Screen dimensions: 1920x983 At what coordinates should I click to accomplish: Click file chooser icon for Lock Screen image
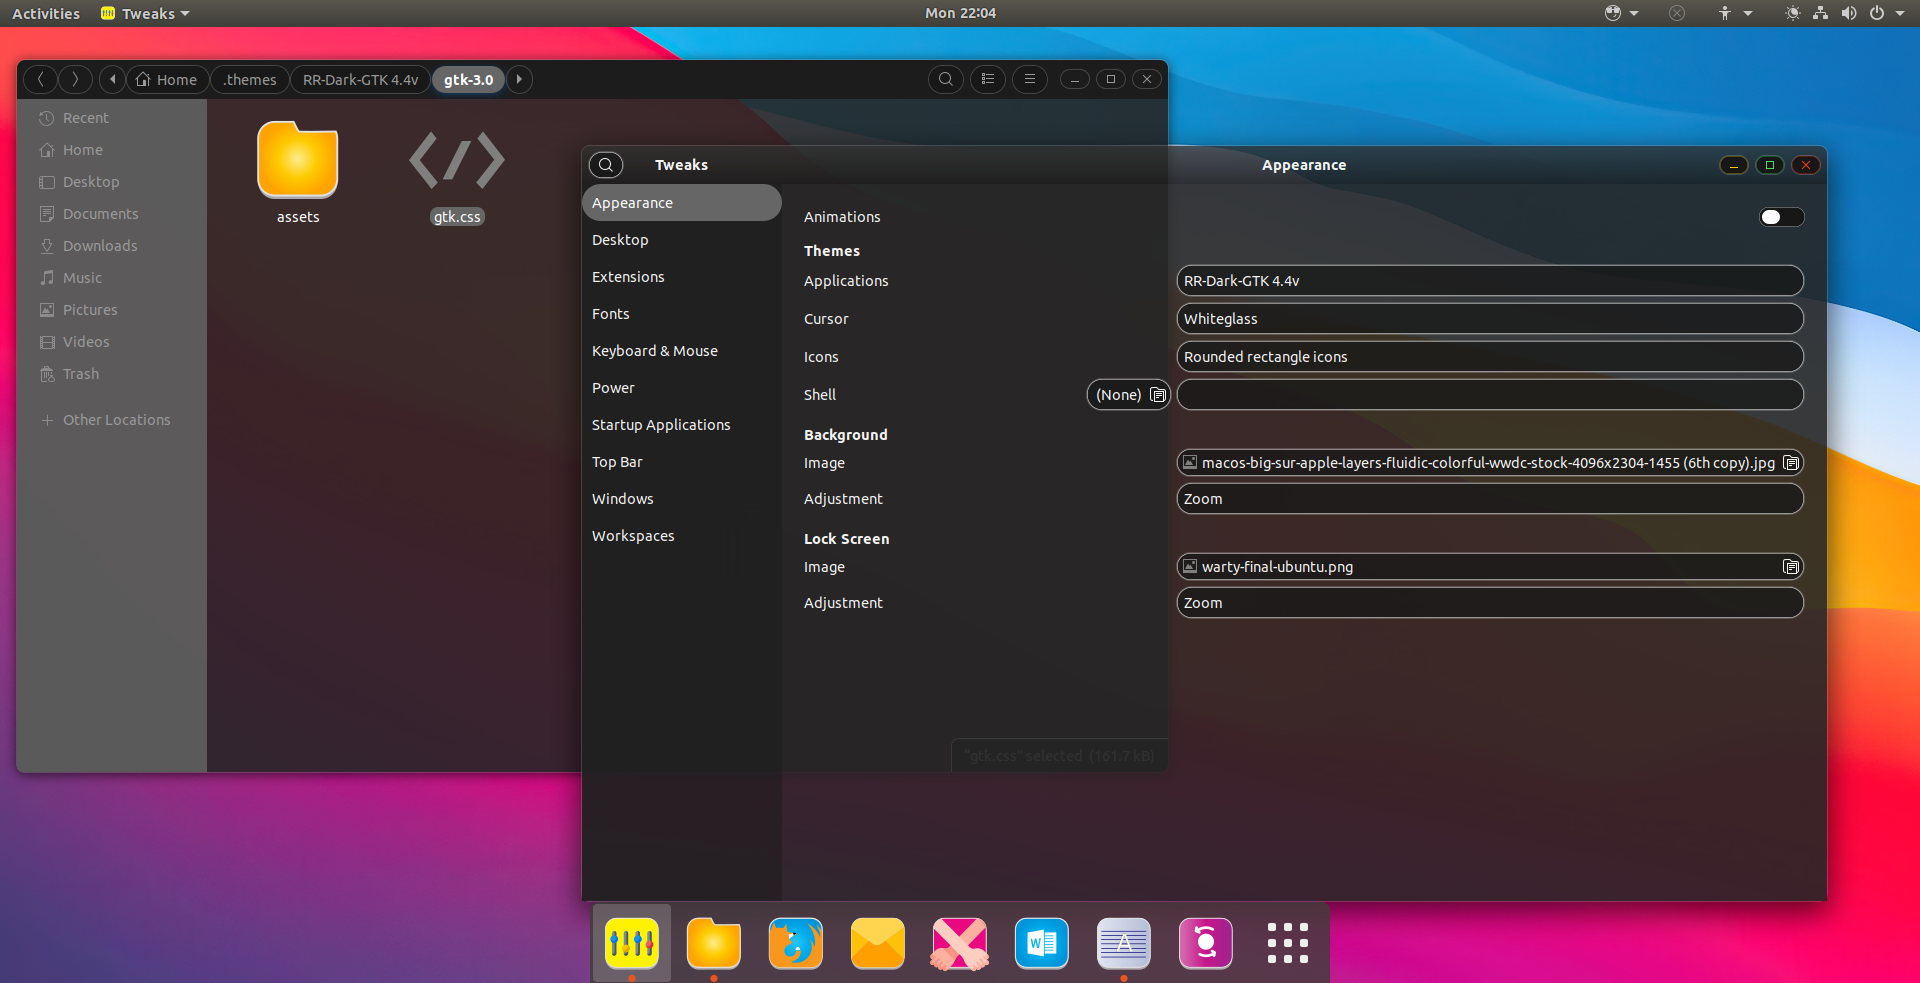(x=1791, y=567)
